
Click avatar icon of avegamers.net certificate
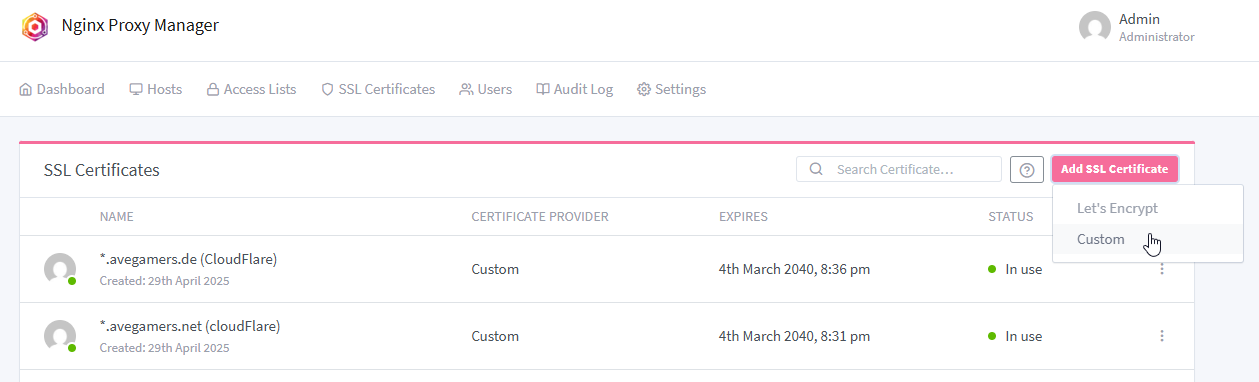coord(60,336)
